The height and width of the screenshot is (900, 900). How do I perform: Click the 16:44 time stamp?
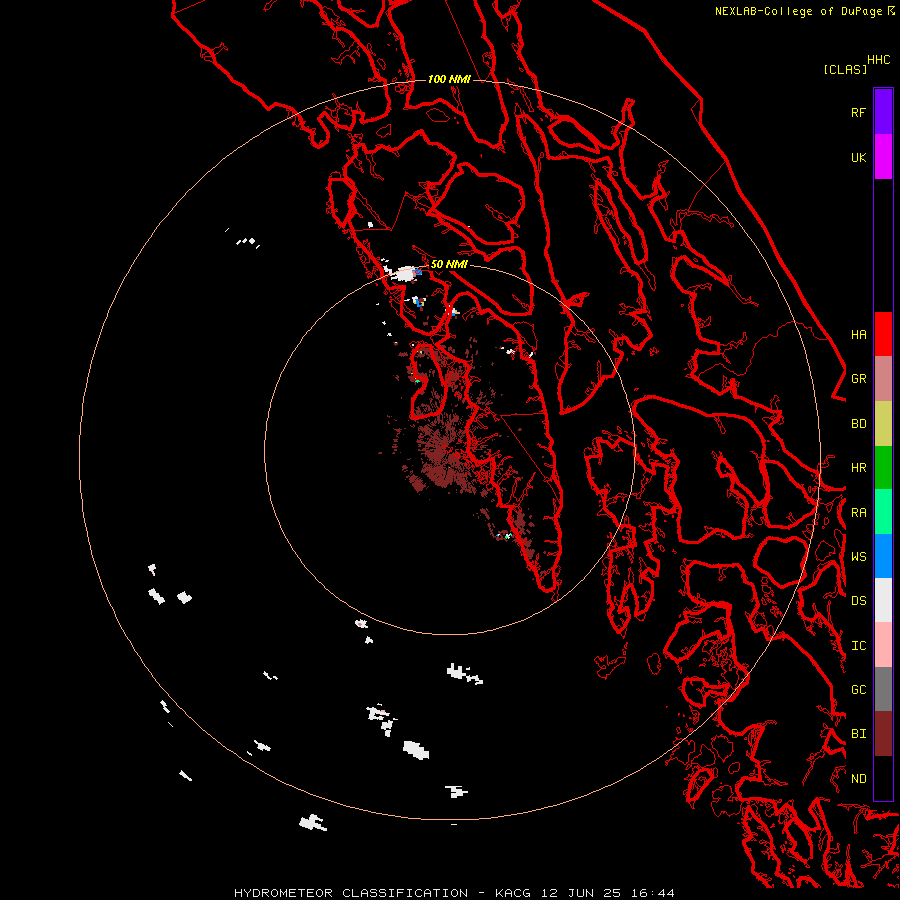(652, 893)
